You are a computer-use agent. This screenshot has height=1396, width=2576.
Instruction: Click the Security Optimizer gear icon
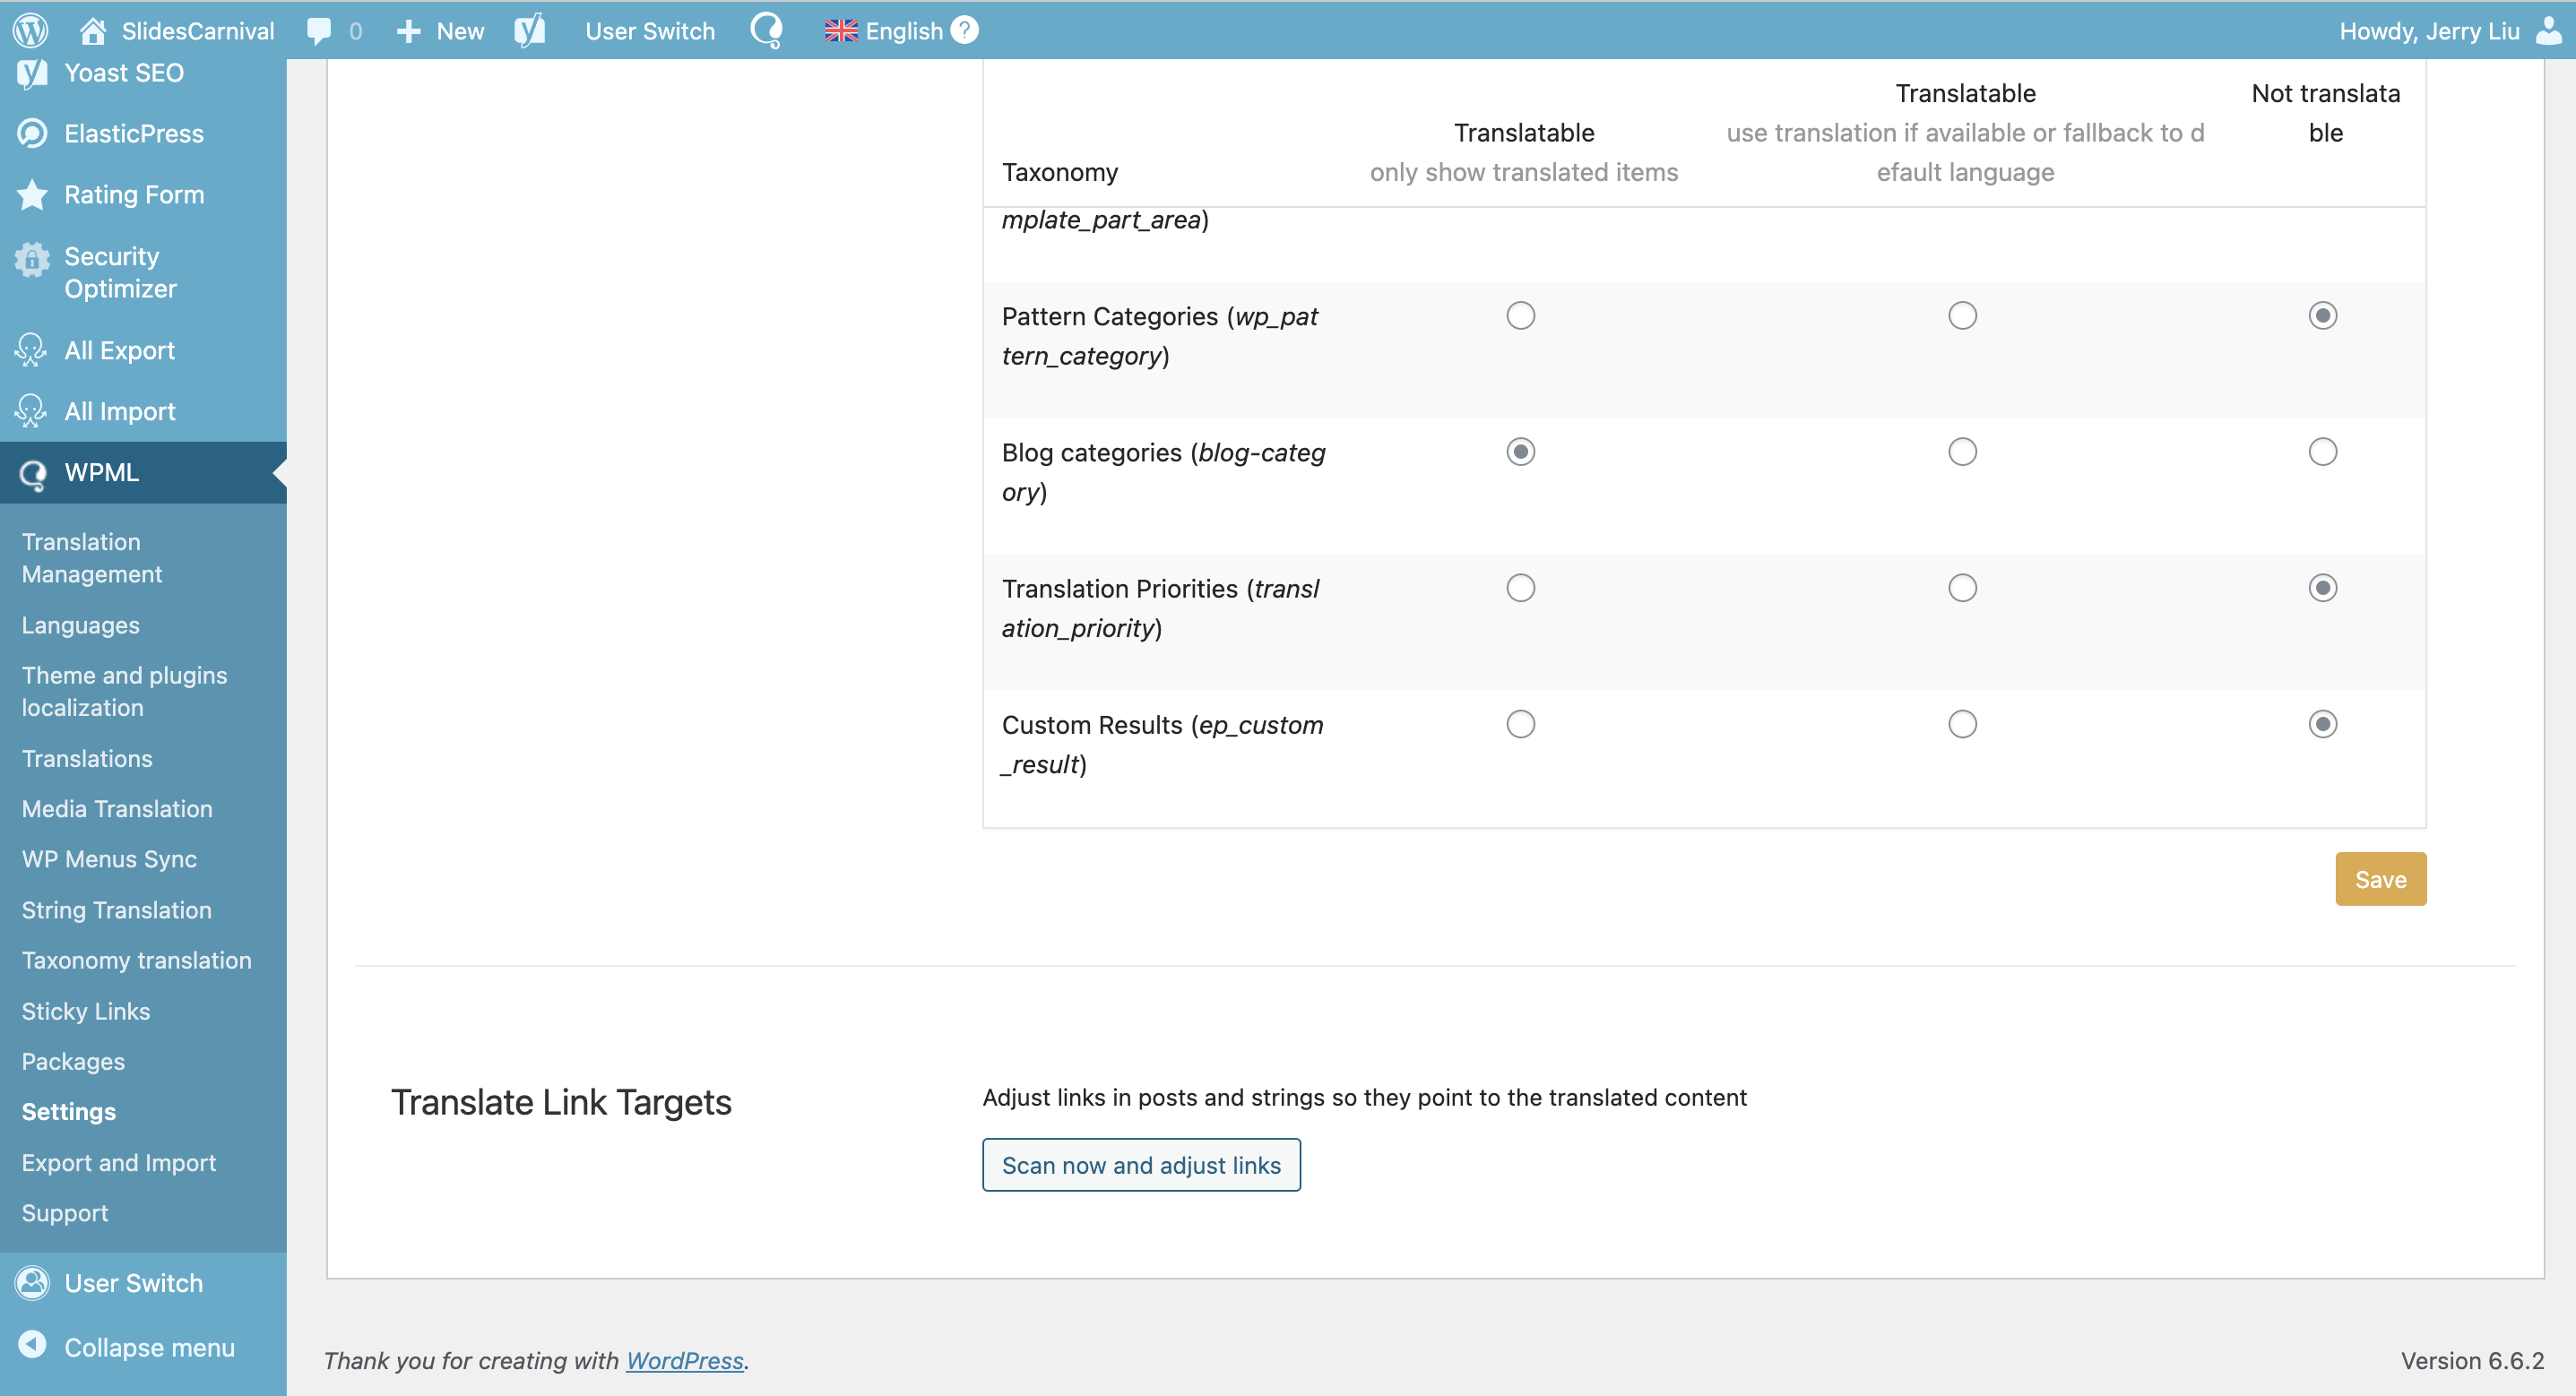tap(32, 259)
